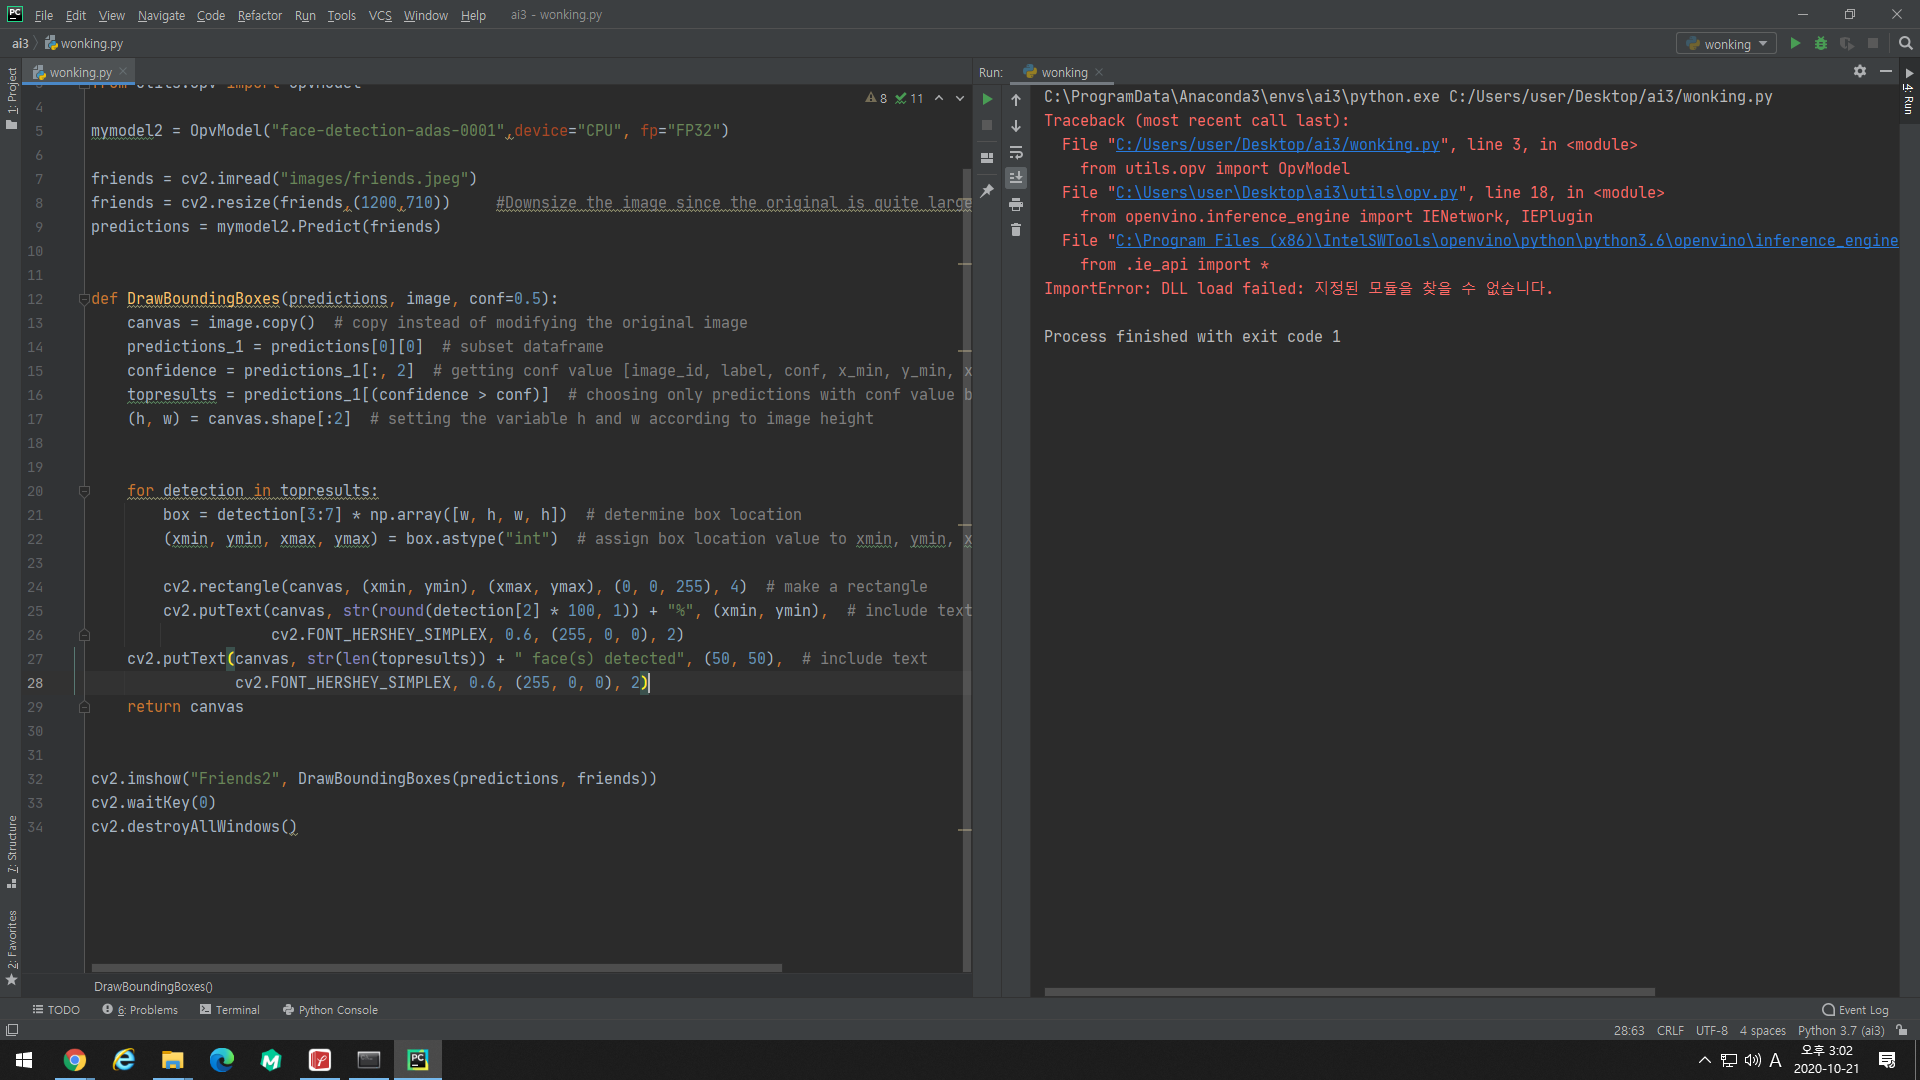
Task: Click the Up the Stack Trace arrow
Action: coord(1016,100)
